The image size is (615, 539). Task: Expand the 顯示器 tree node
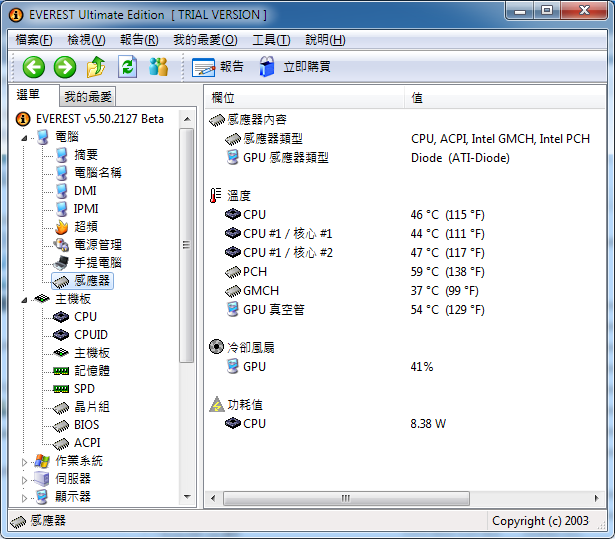point(24,498)
